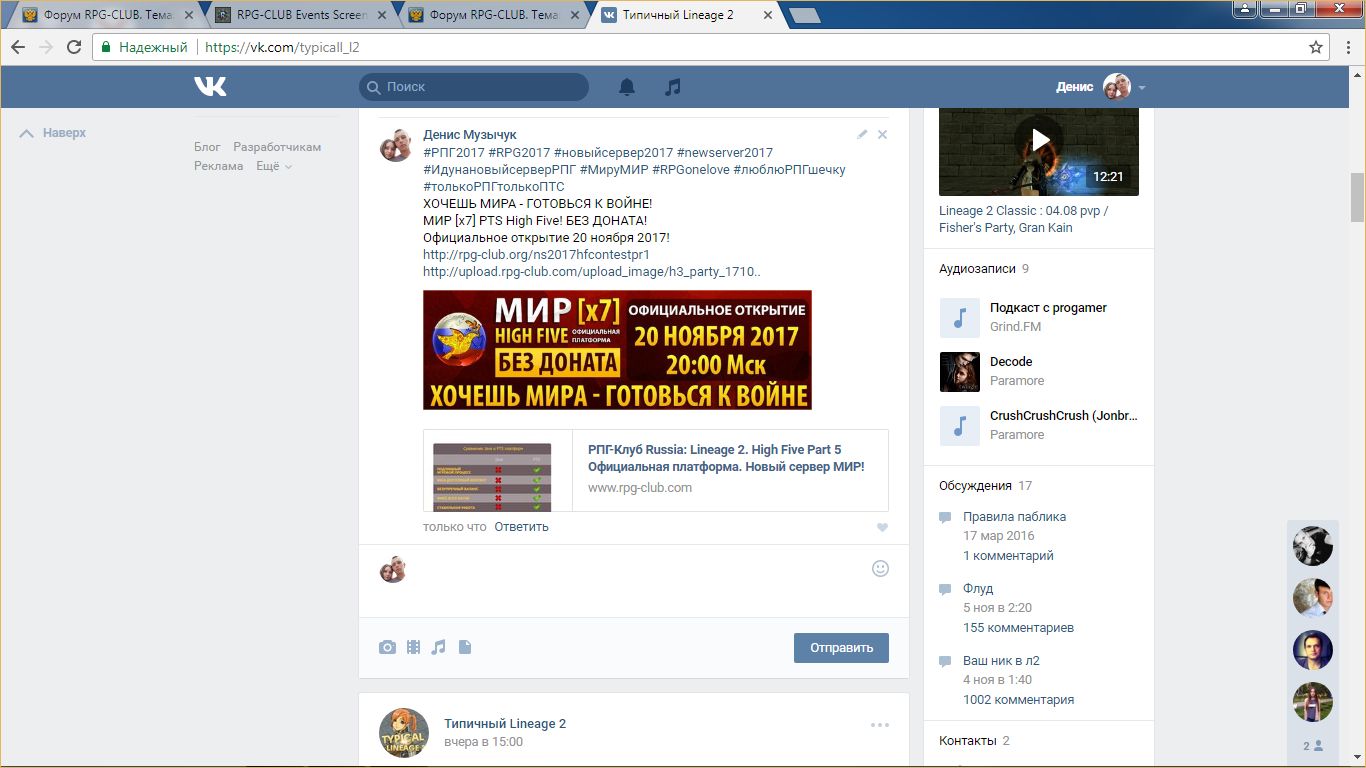1366x768 pixels.
Task: Open the Ваш ник в л2 discussion
Action: (1001, 661)
